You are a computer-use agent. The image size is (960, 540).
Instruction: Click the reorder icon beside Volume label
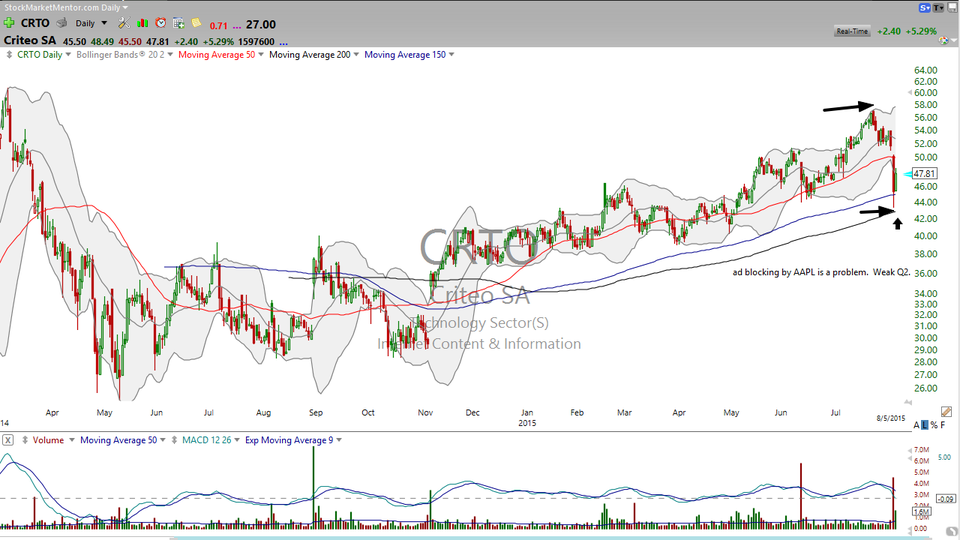pos(25,440)
